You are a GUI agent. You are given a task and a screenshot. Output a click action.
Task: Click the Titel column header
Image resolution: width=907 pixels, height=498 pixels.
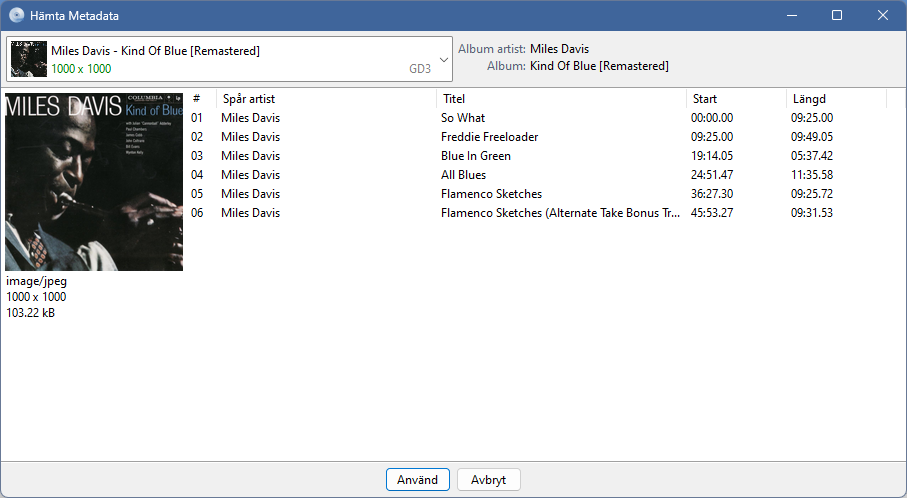(454, 99)
